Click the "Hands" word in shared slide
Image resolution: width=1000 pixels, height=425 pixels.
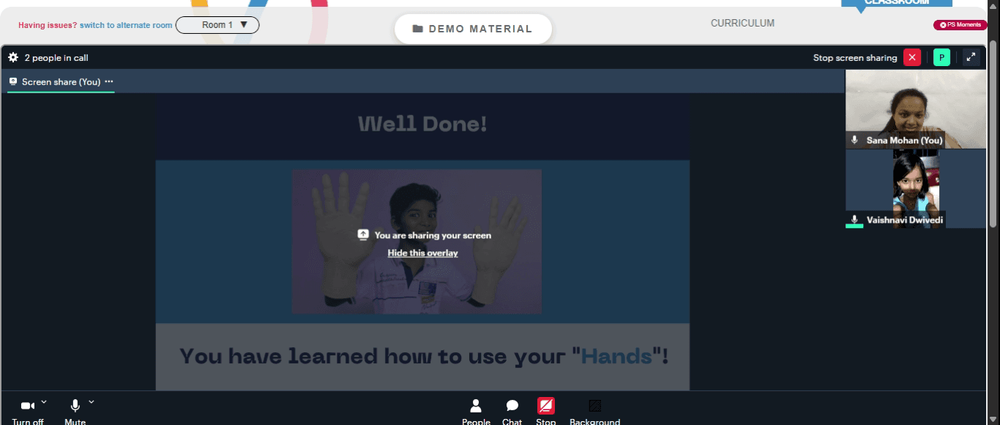tap(617, 355)
